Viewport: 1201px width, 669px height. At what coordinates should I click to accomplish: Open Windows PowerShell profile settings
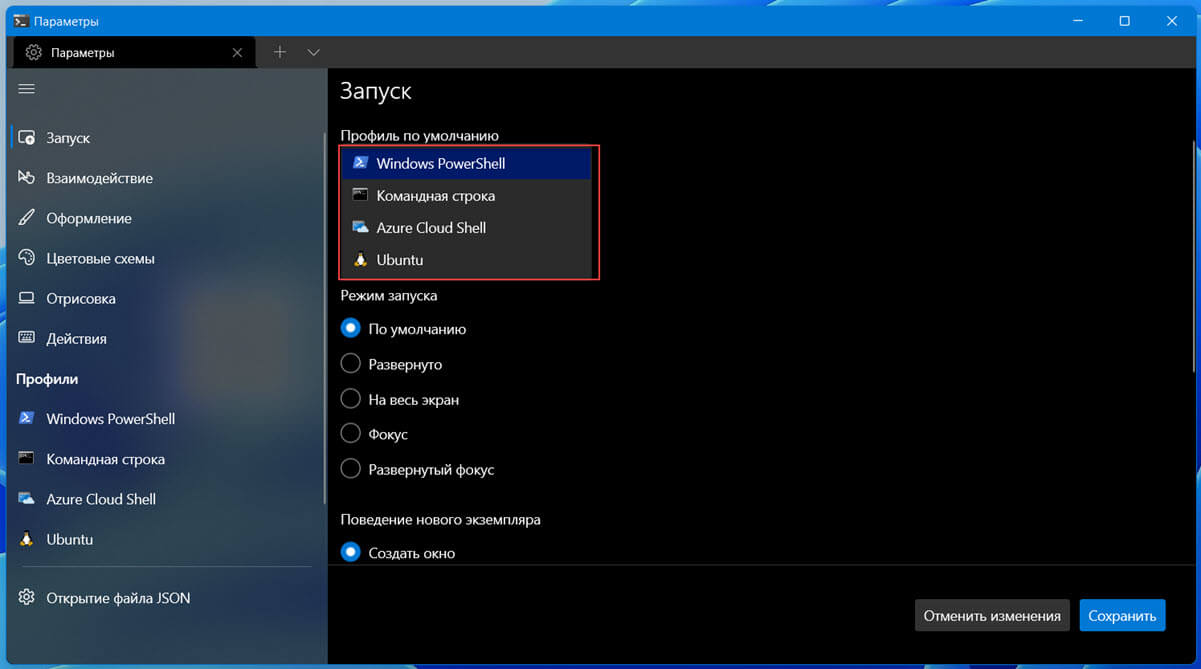(164, 418)
